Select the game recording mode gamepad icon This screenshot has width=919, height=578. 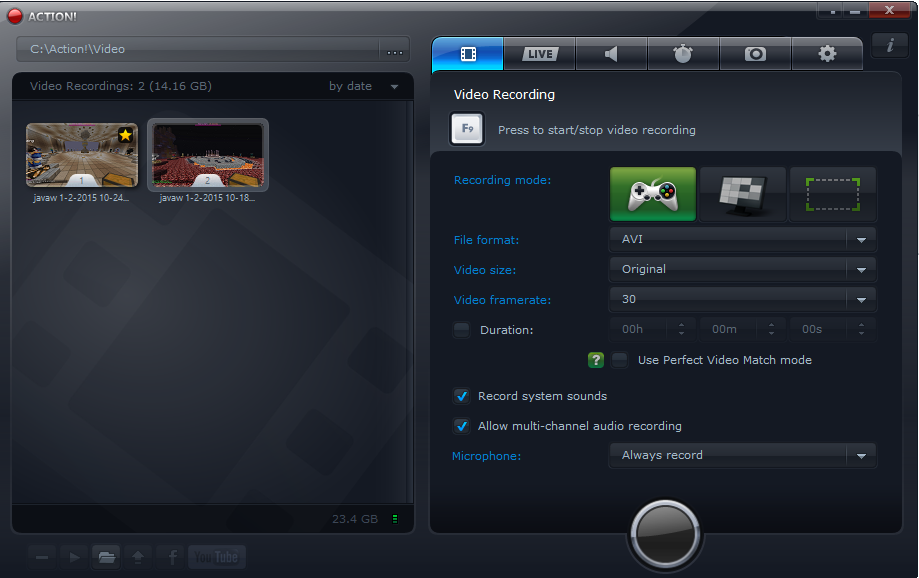coord(653,194)
